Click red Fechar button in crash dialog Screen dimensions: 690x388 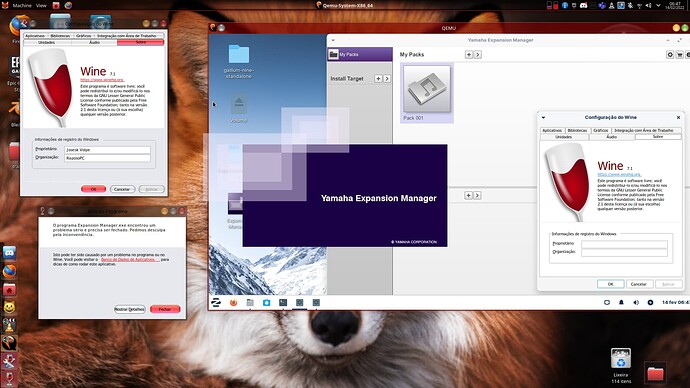click(165, 309)
